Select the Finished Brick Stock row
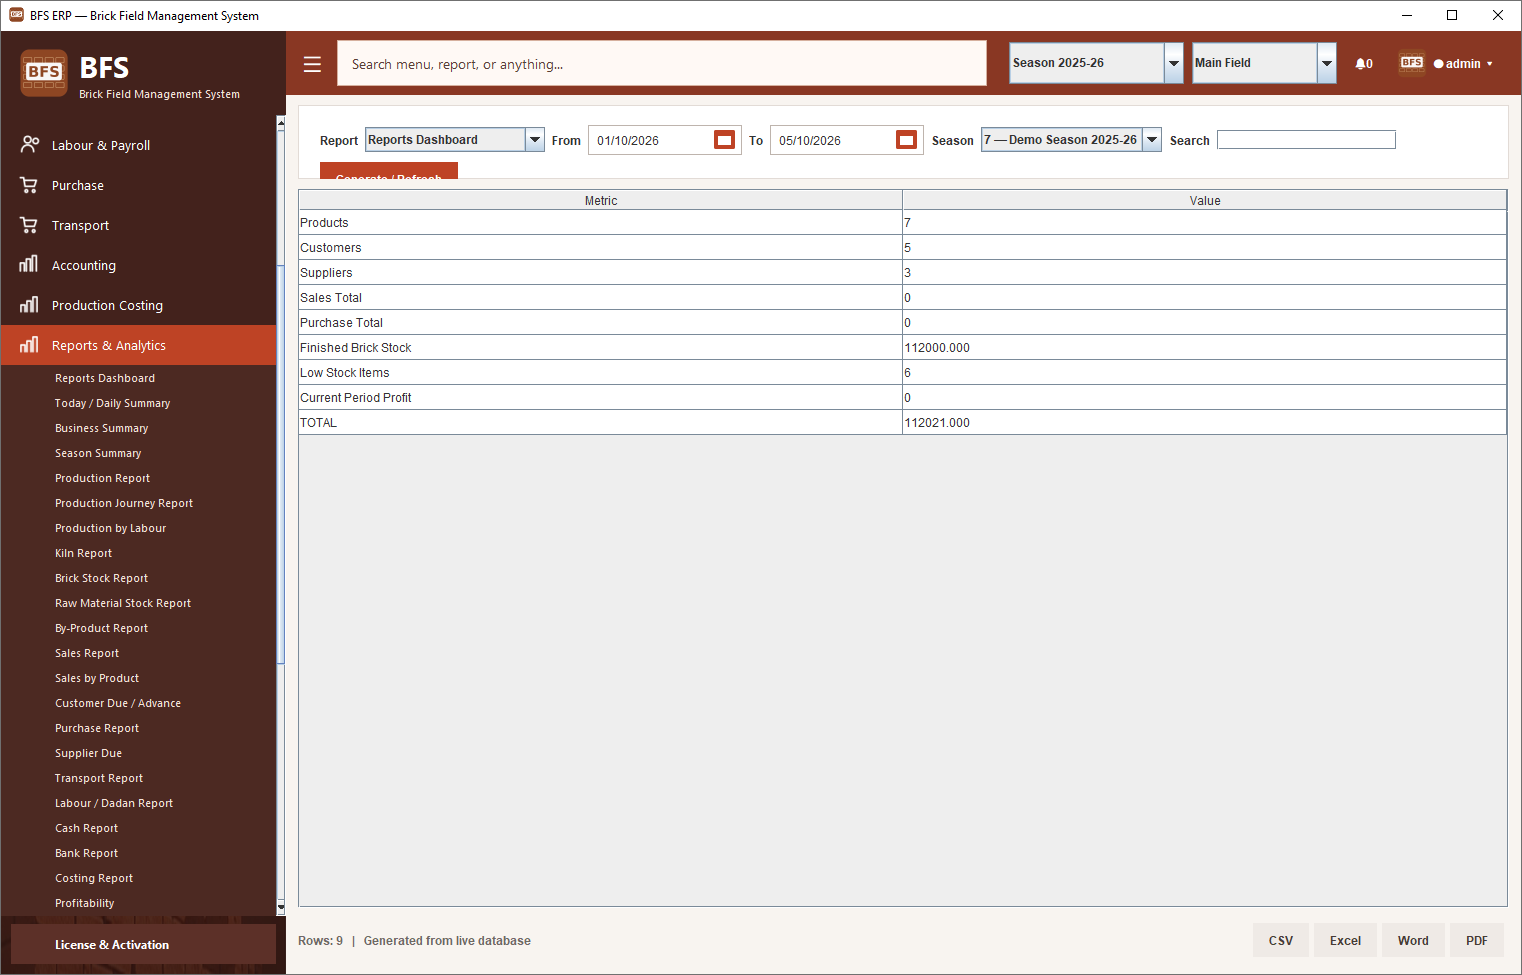Viewport: 1522px width, 975px height. pos(902,347)
